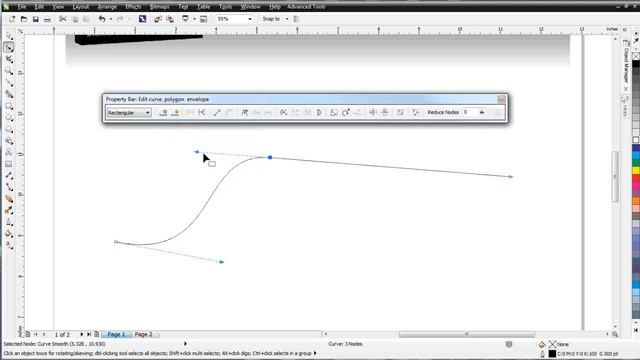
Task: Click the Welcome screen icon
Action: (203, 19)
